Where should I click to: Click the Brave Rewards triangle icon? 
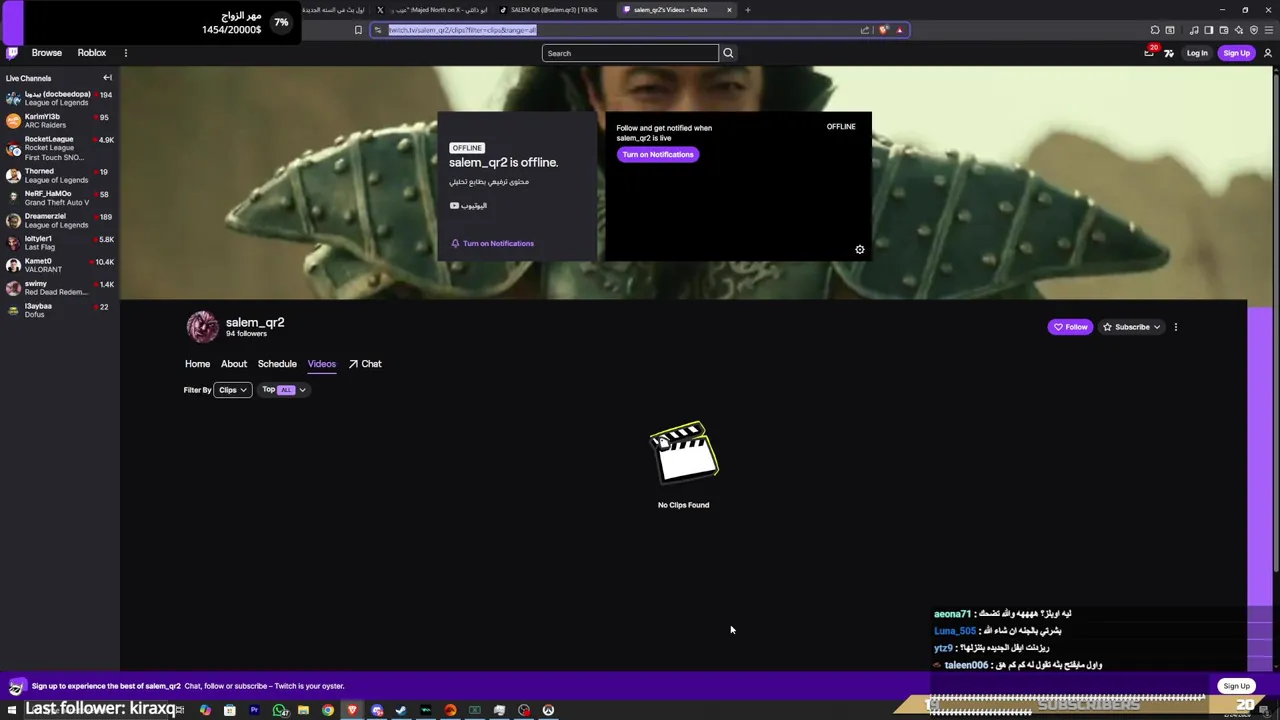tap(899, 30)
